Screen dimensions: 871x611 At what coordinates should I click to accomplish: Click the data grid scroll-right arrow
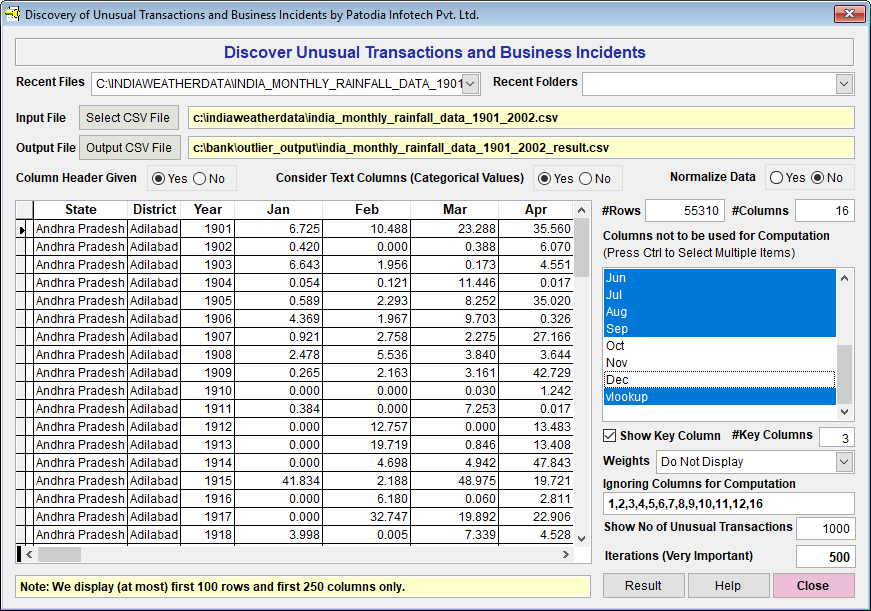pos(566,554)
